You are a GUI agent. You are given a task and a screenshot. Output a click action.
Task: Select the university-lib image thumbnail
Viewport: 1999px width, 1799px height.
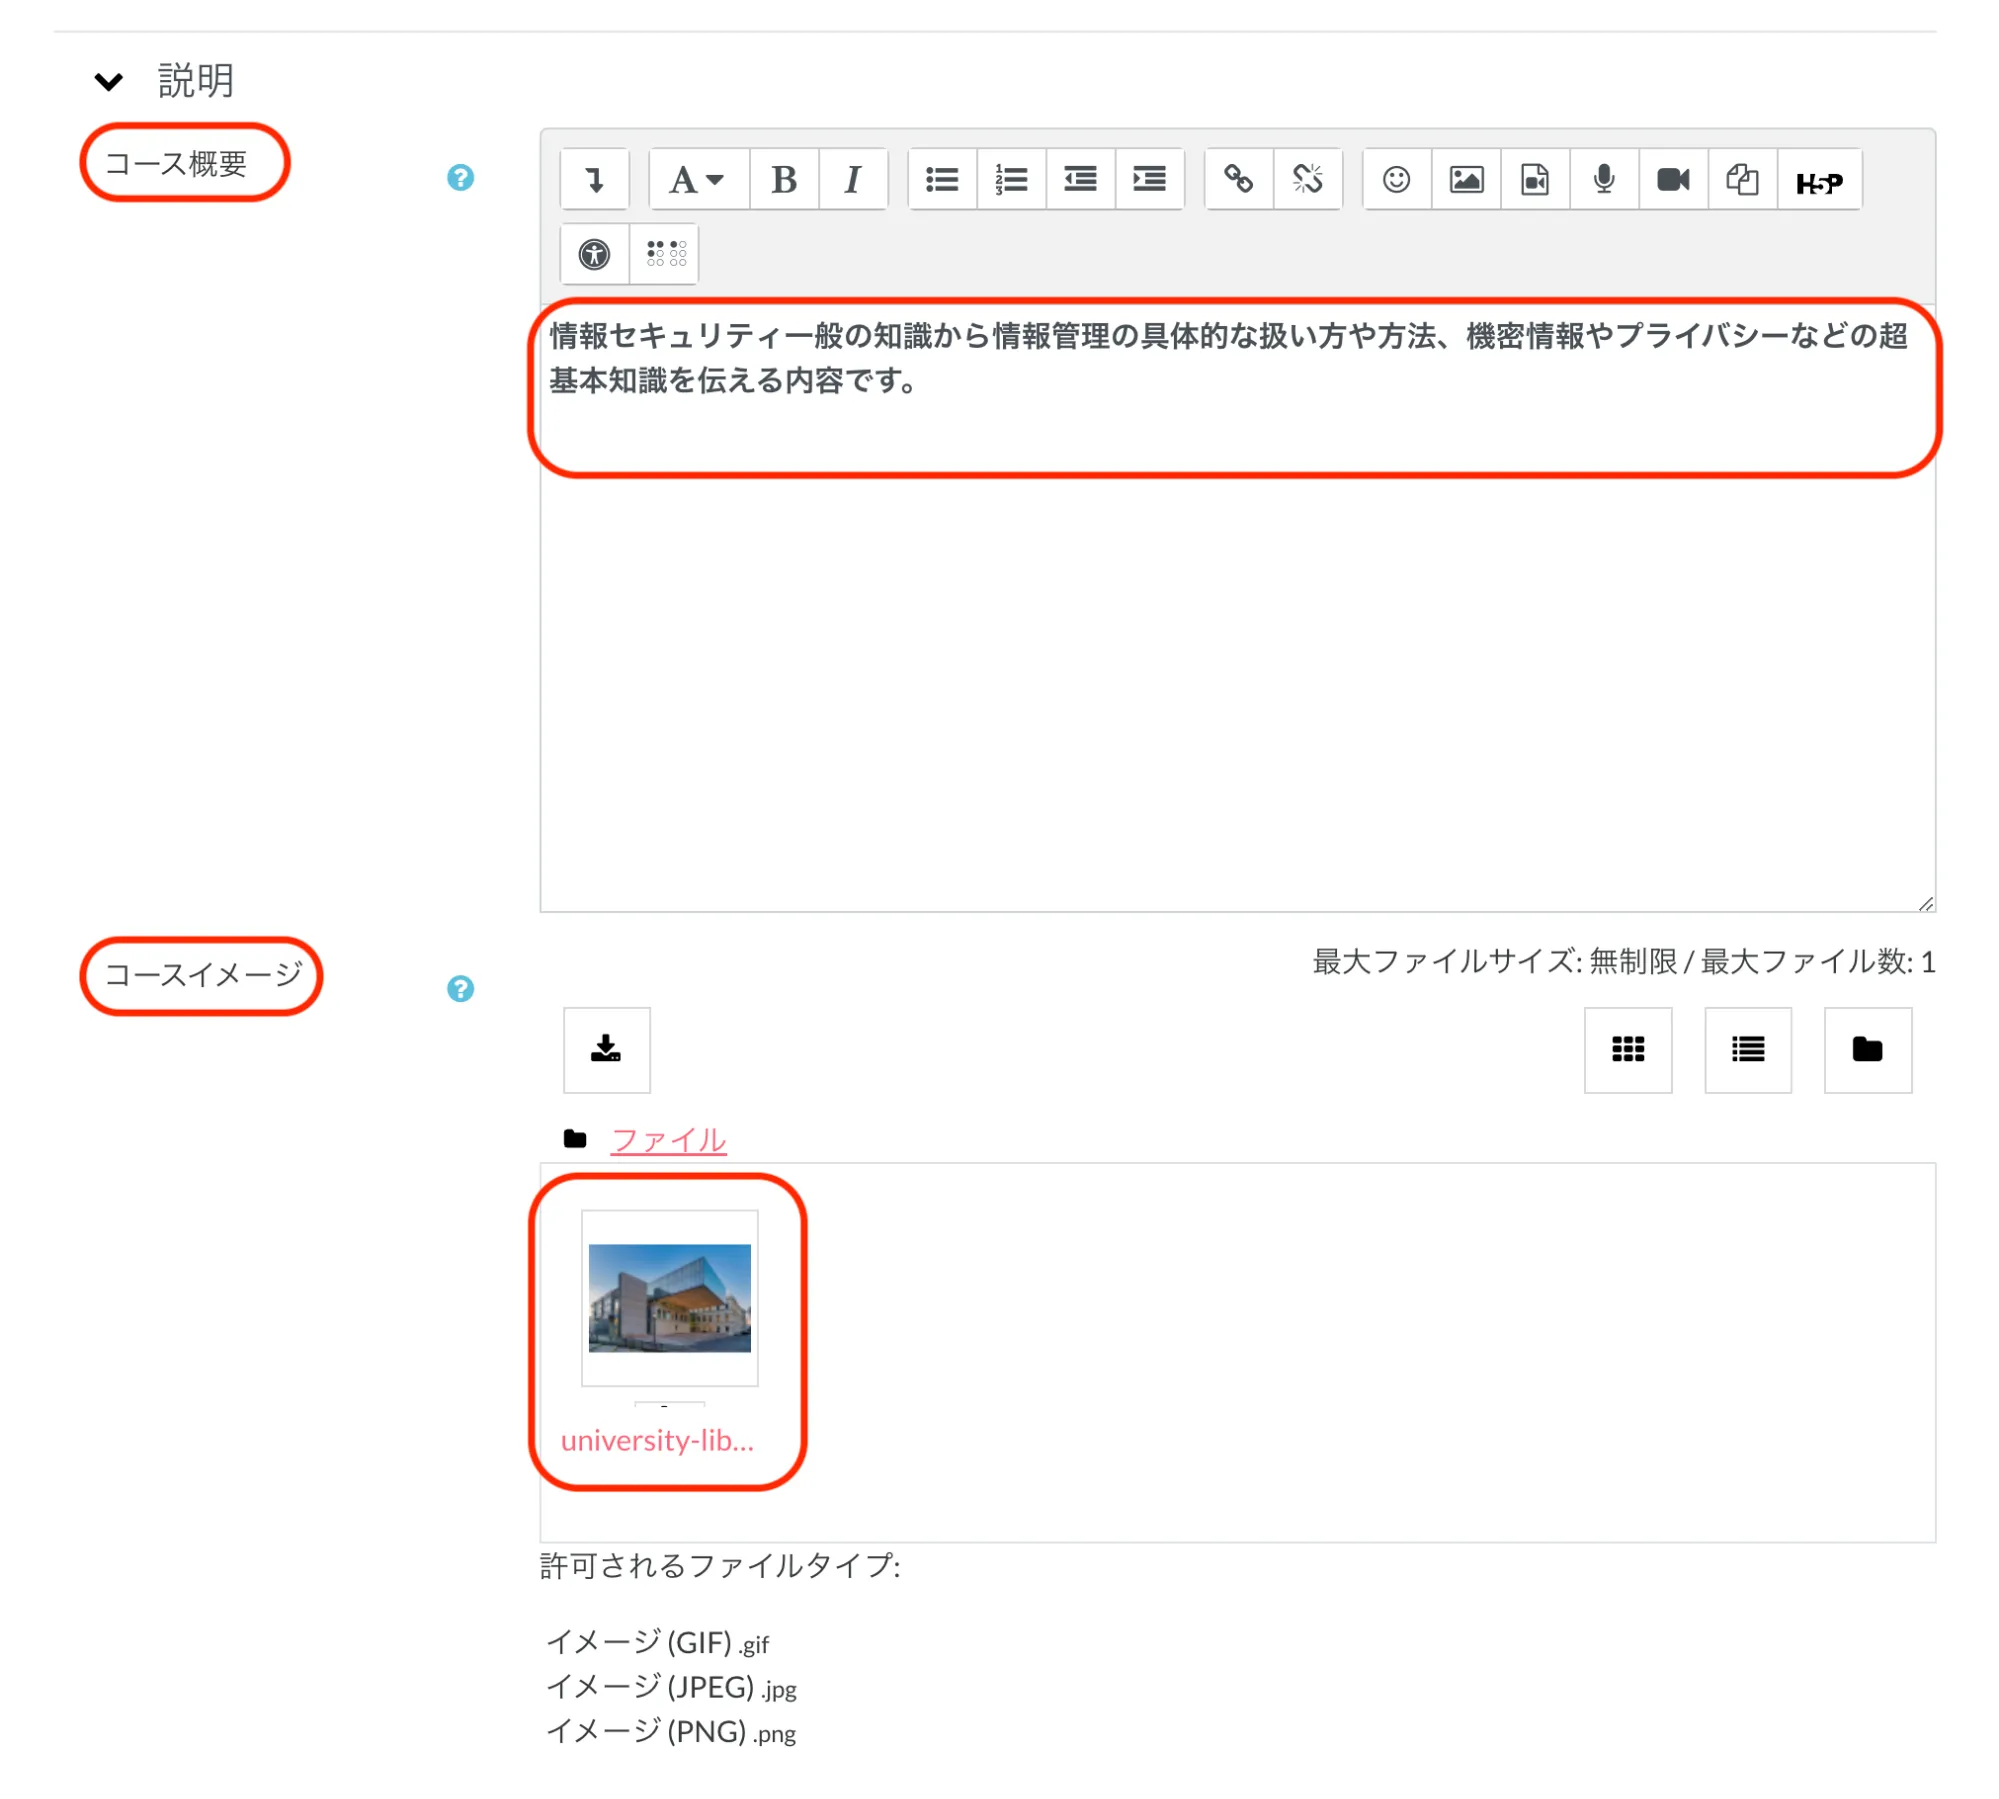(669, 1297)
